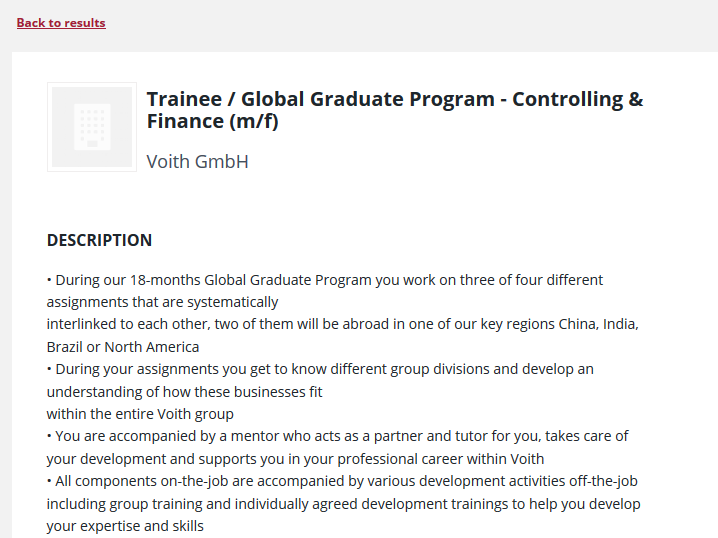Click the bullet about knowing different group divisions
Screen dimensions: 718x538
click(320, 369)
